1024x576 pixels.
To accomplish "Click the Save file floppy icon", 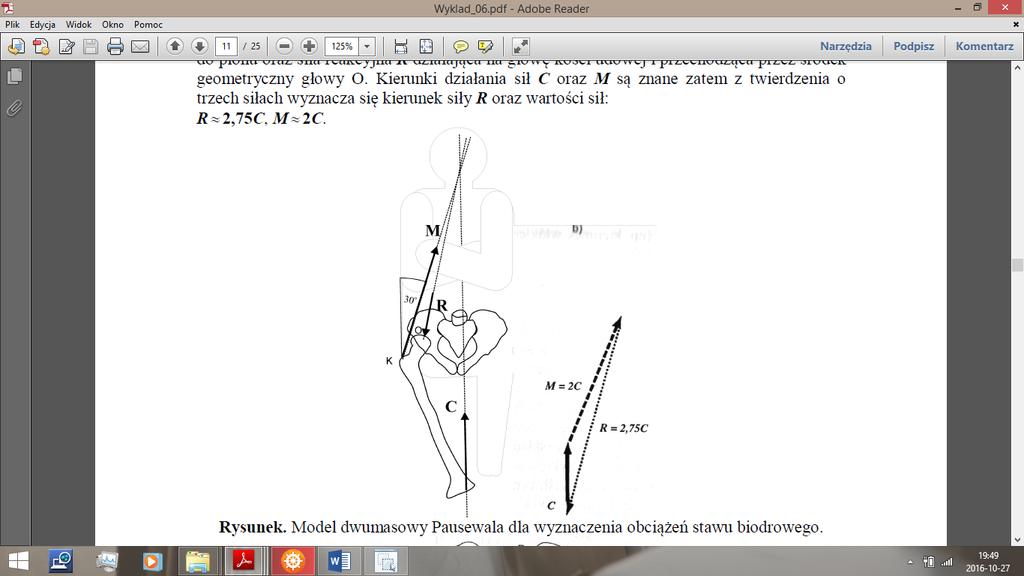I will [91, 46].
